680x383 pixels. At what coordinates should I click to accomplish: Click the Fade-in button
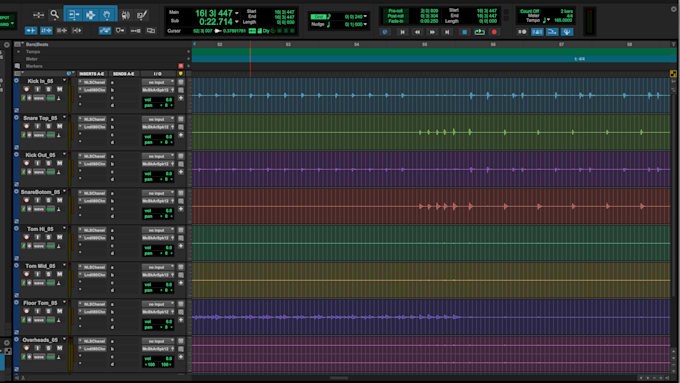coord(395,21)
